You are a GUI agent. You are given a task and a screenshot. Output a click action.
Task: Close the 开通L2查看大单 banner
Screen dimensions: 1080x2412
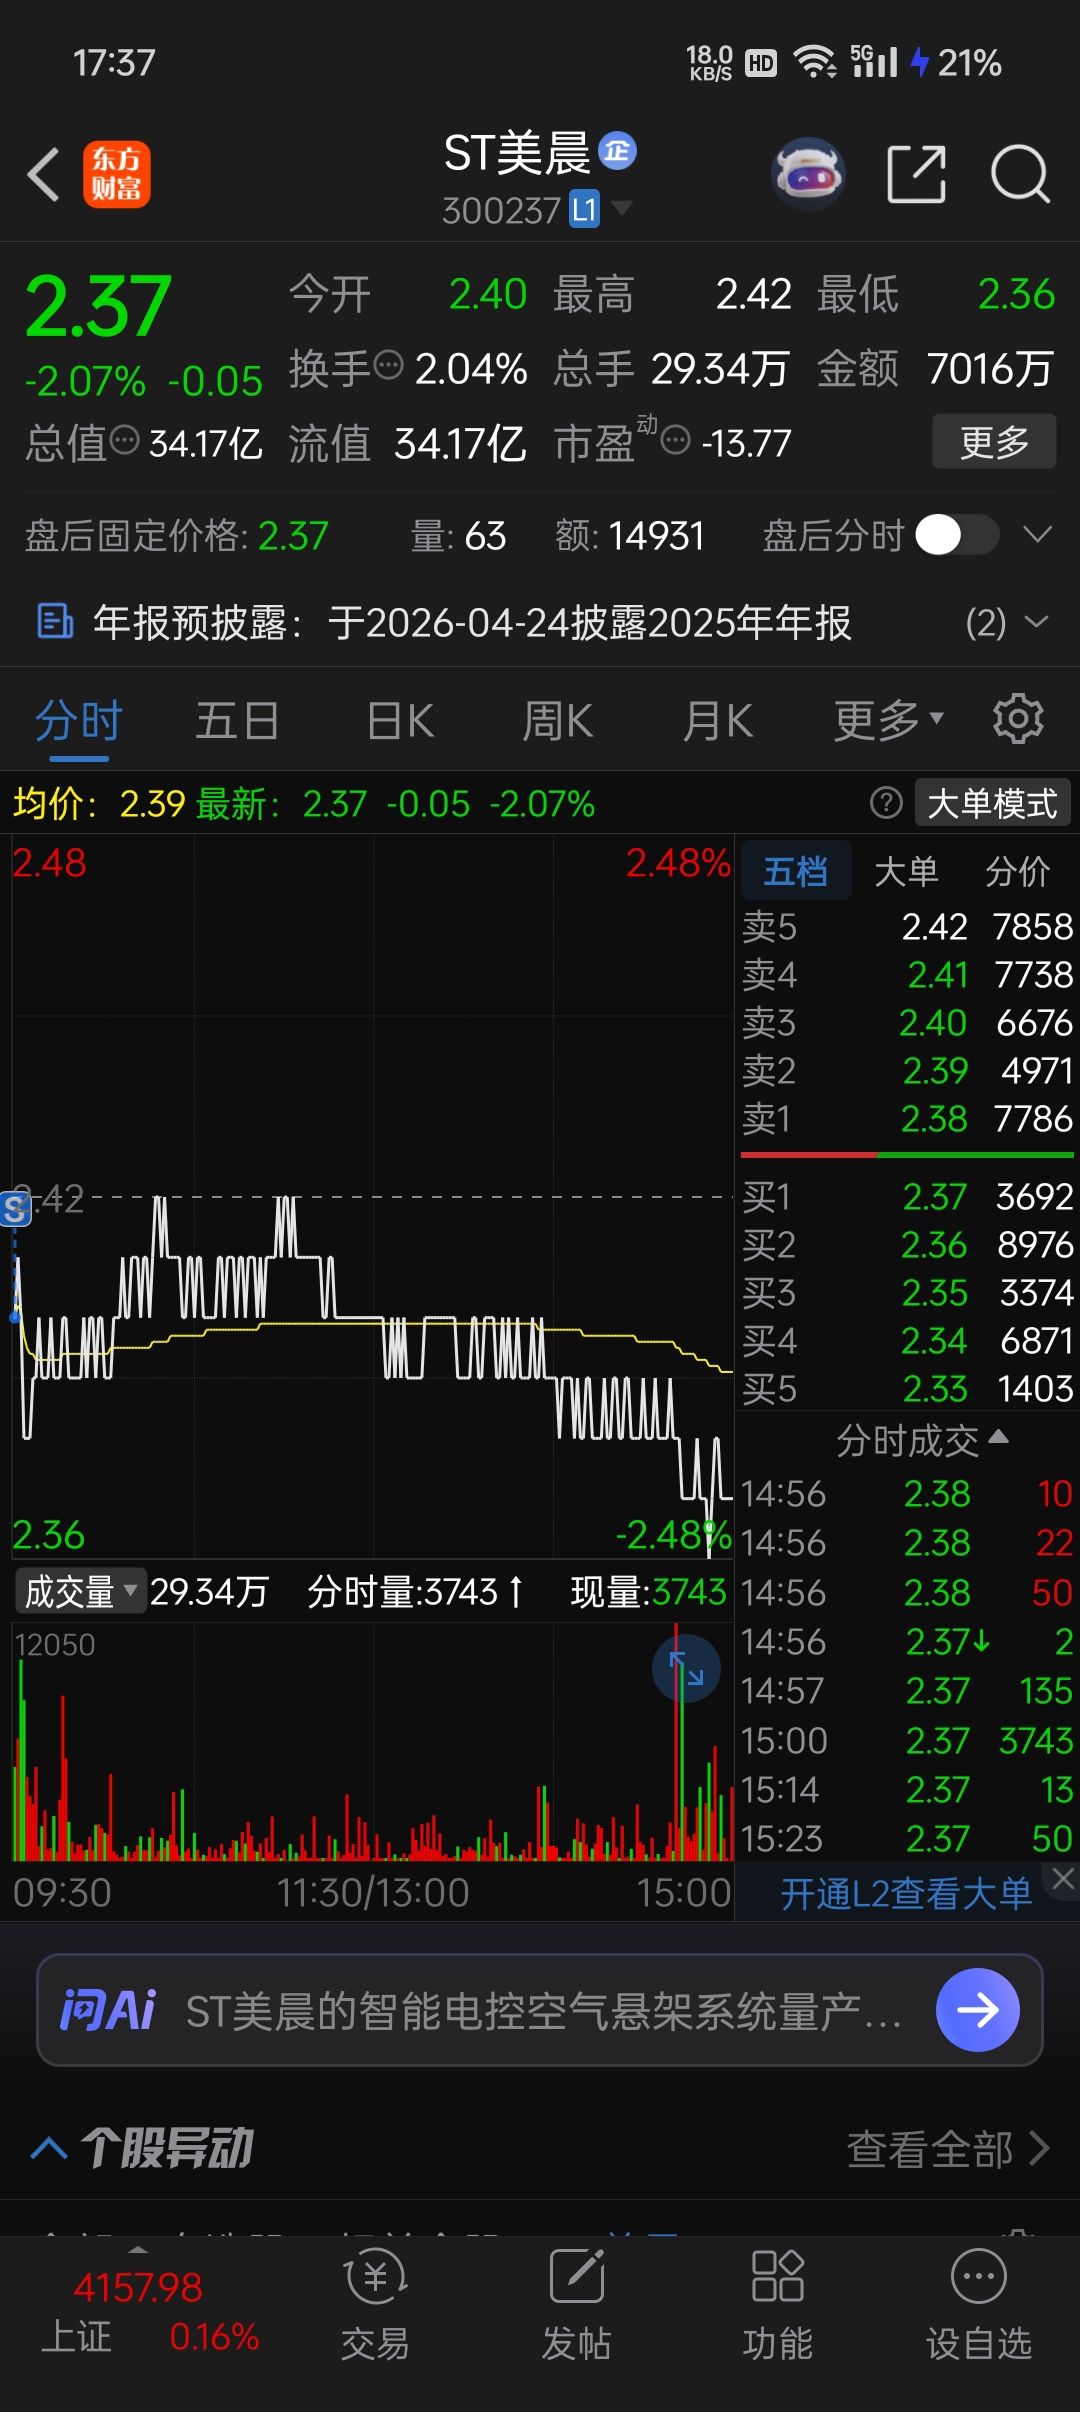tap(1063, 1879)
